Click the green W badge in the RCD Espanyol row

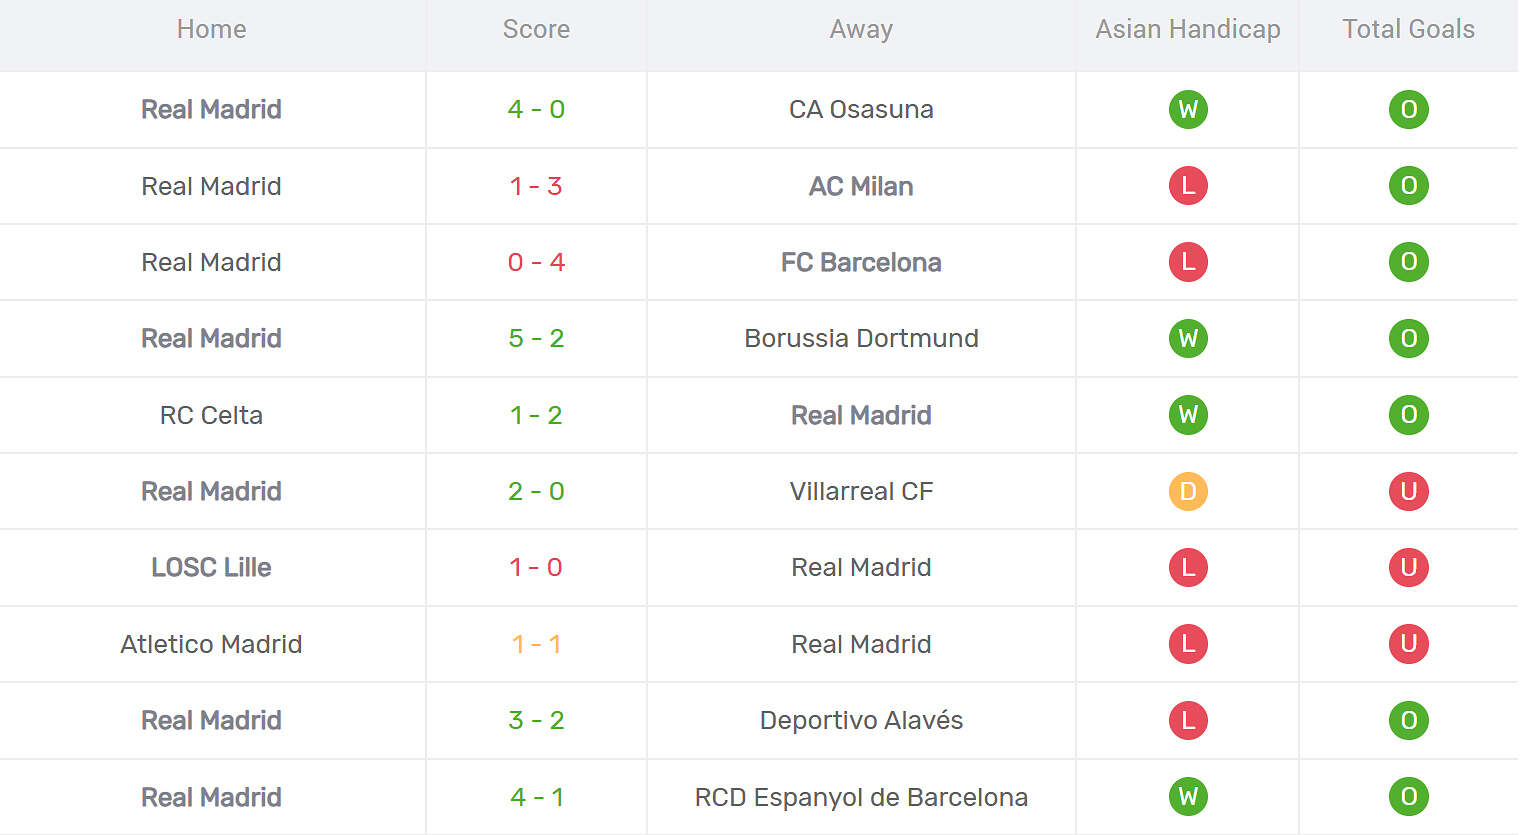click(1188, 797)
